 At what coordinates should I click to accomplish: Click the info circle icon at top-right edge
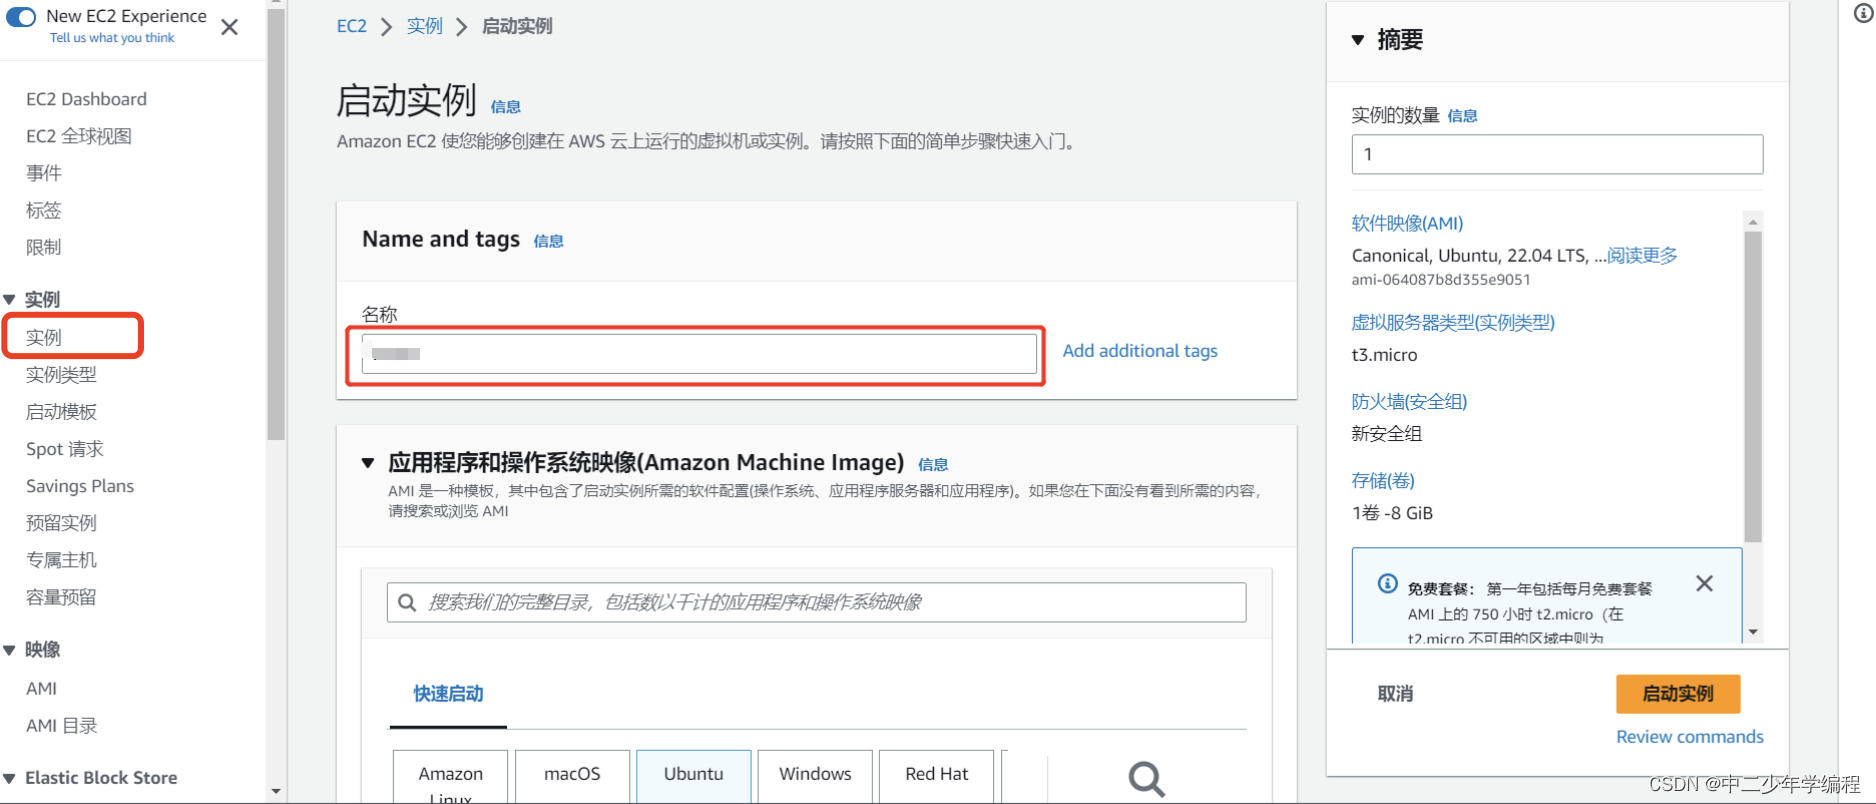point(1864,14)
